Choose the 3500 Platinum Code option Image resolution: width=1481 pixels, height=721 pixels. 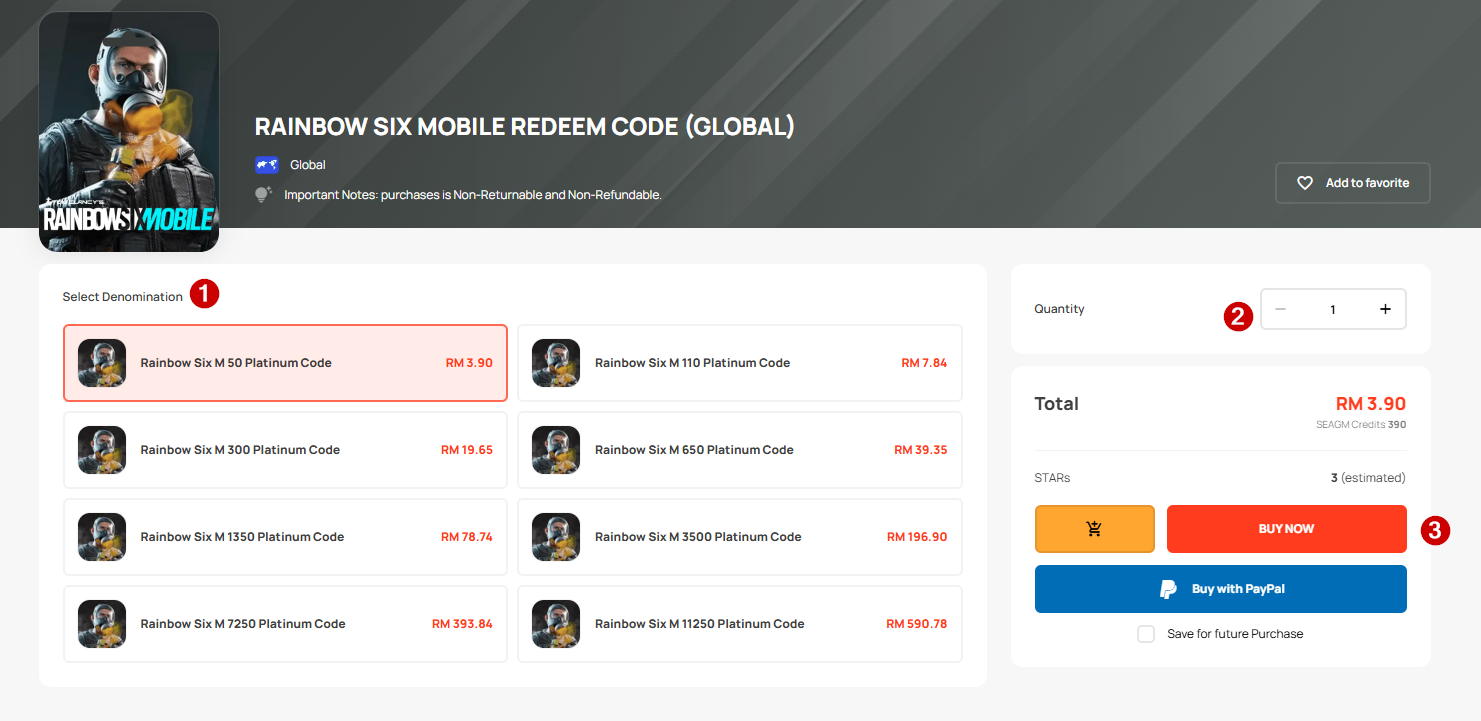(739, 537)
